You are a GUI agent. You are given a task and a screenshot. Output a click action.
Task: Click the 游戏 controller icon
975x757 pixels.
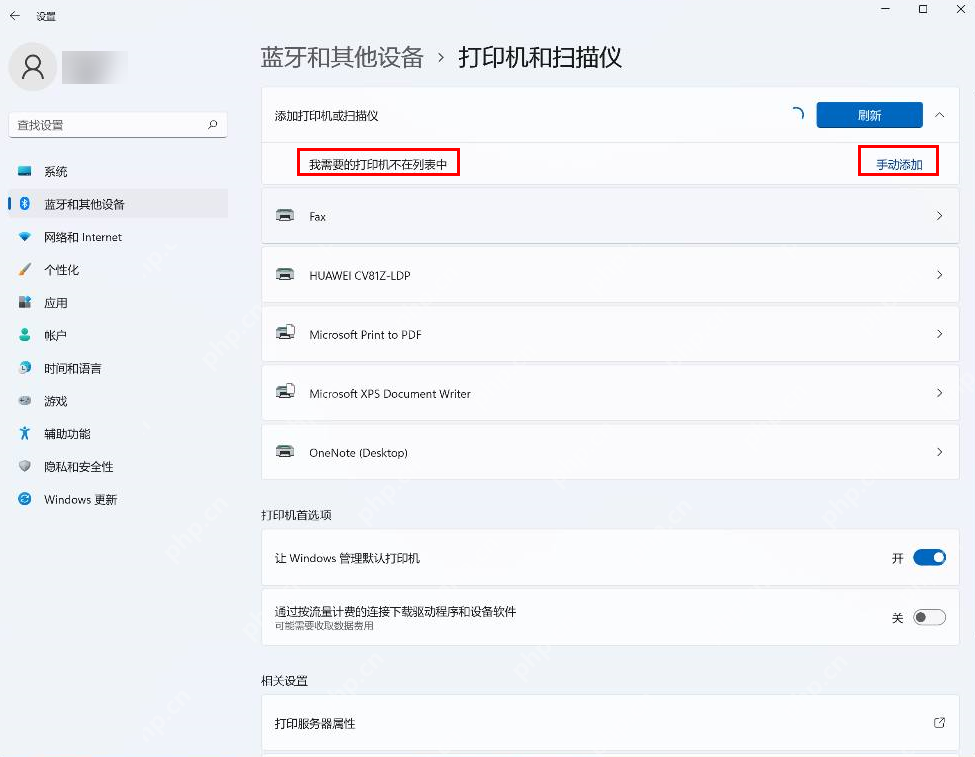[25, 401]
